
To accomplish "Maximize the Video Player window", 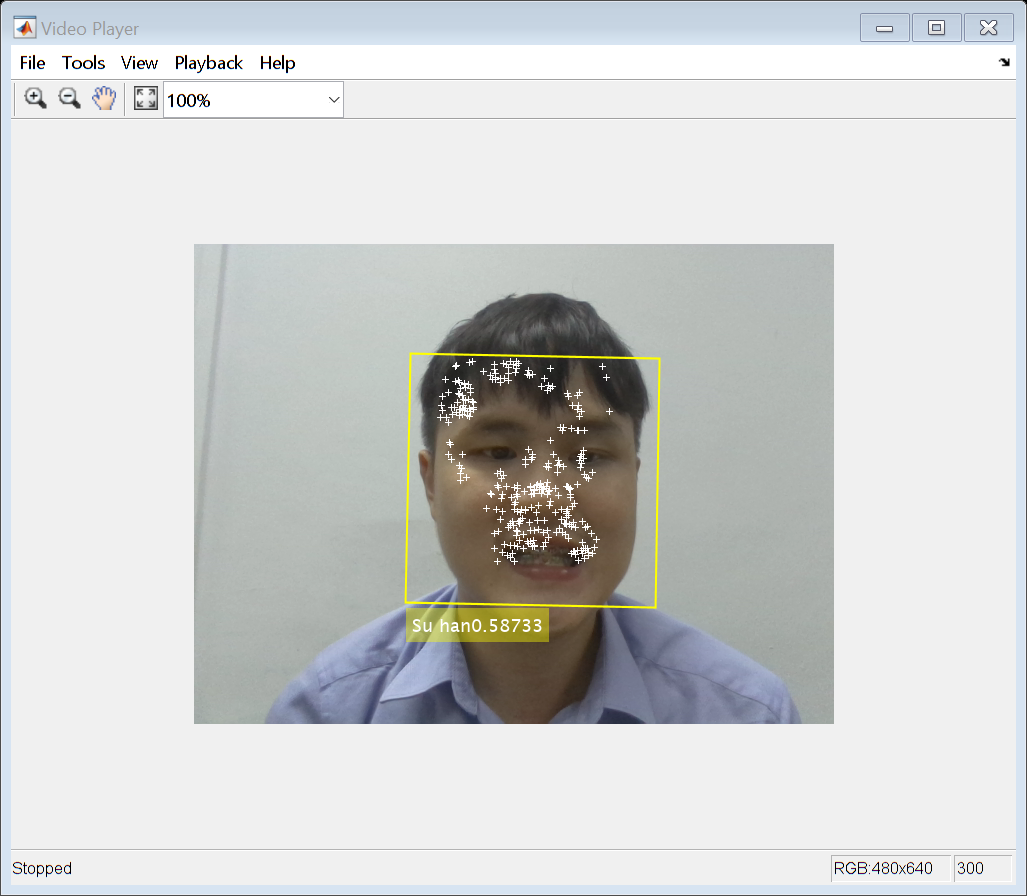I will (x=936, y=28).
